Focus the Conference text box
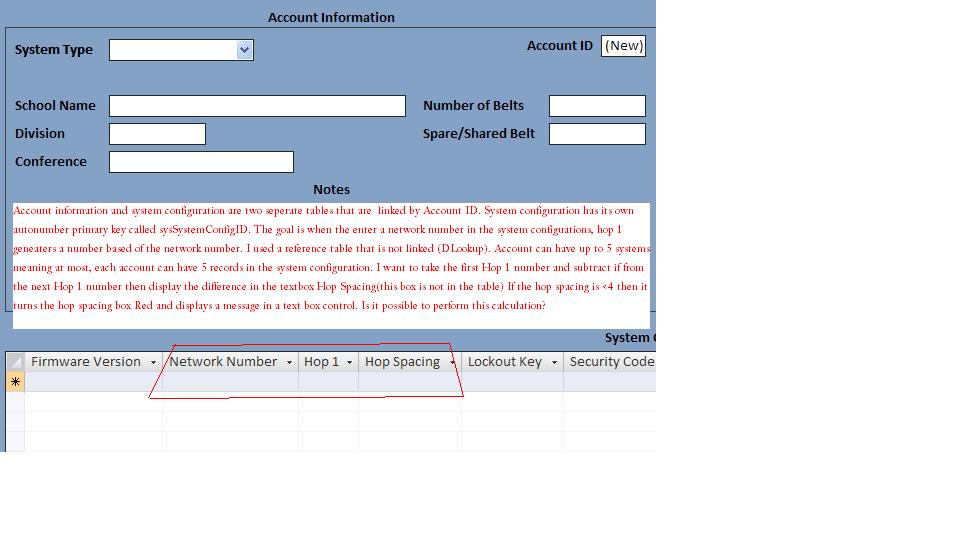 (x=201, y=162)
